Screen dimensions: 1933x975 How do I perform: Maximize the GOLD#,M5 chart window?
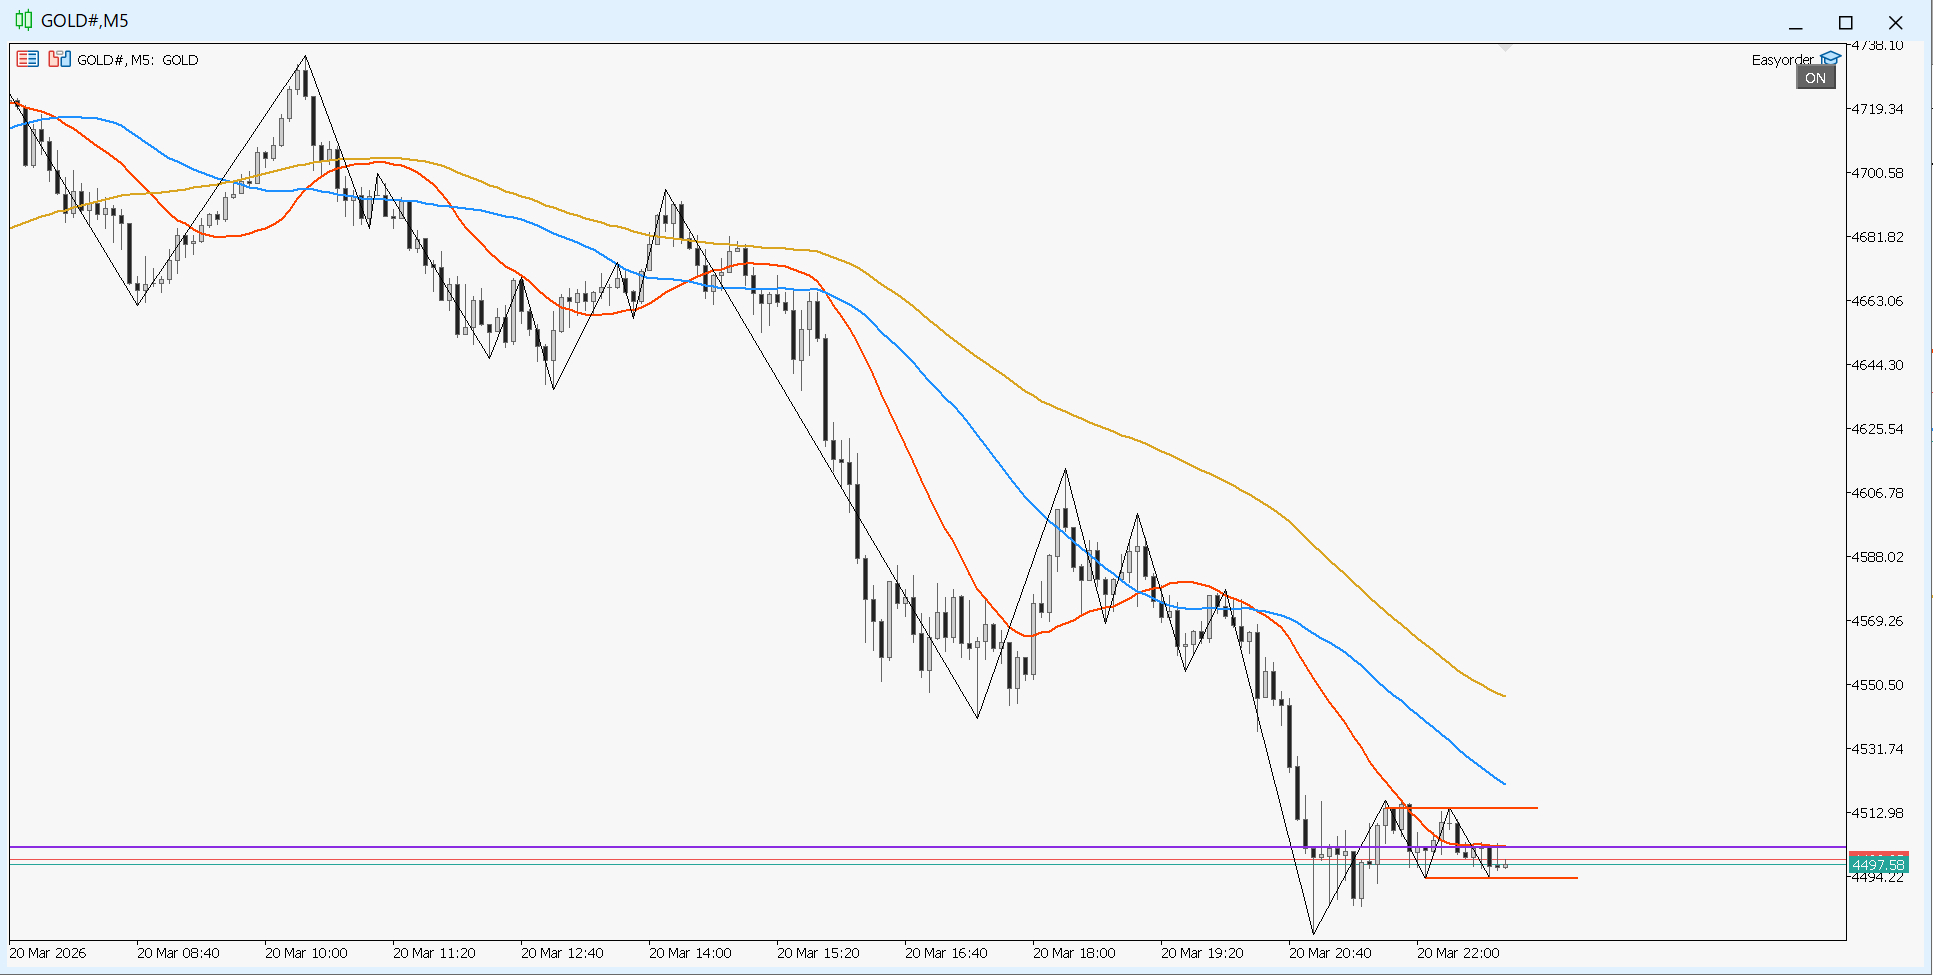[1846, 23]
